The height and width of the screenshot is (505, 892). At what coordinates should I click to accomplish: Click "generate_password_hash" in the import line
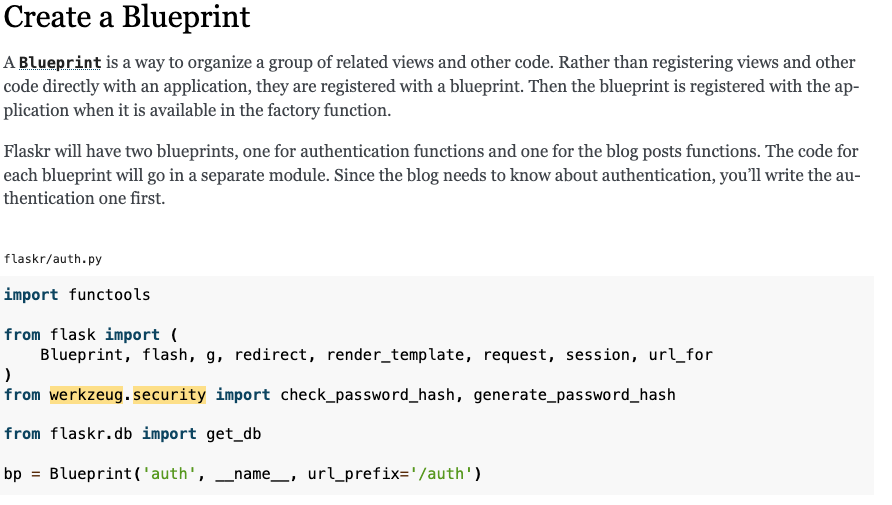pyautogui.click(x=574, y=394)
